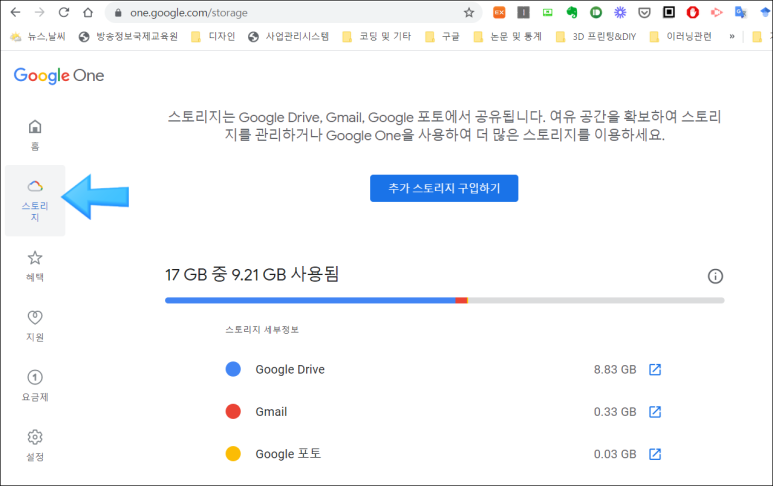Open the green ID circle extension

click(x=596, y=12)
